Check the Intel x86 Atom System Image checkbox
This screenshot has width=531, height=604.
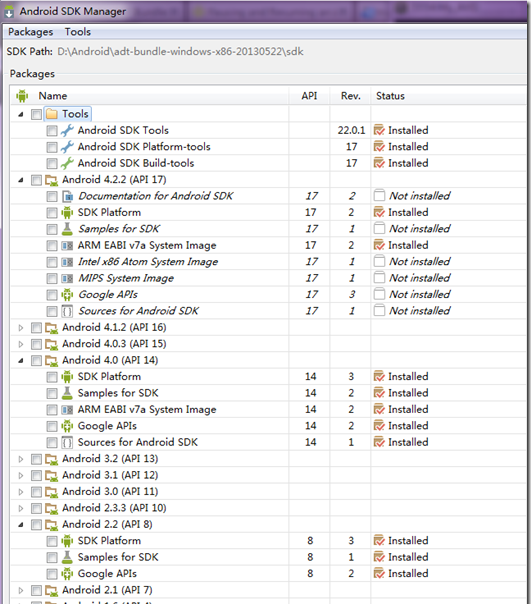click(x=52, y=262)
